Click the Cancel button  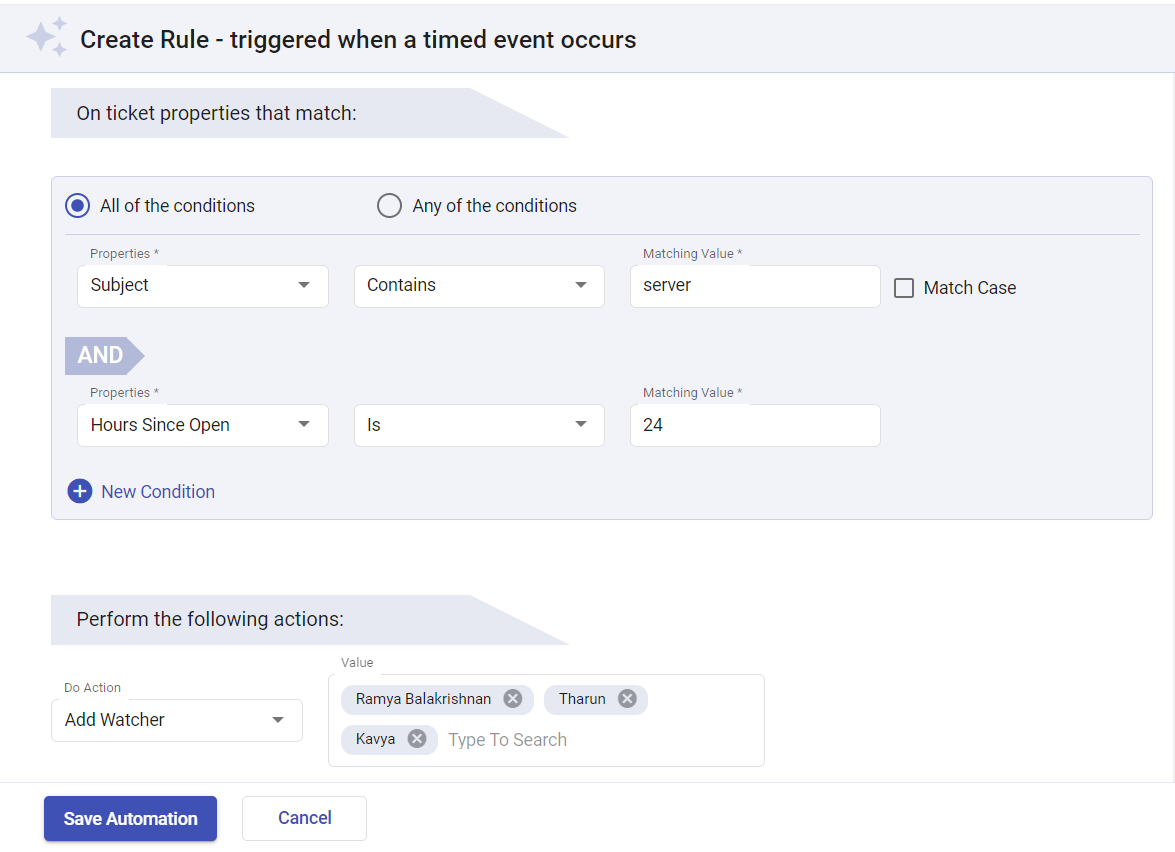coord(304,818)
